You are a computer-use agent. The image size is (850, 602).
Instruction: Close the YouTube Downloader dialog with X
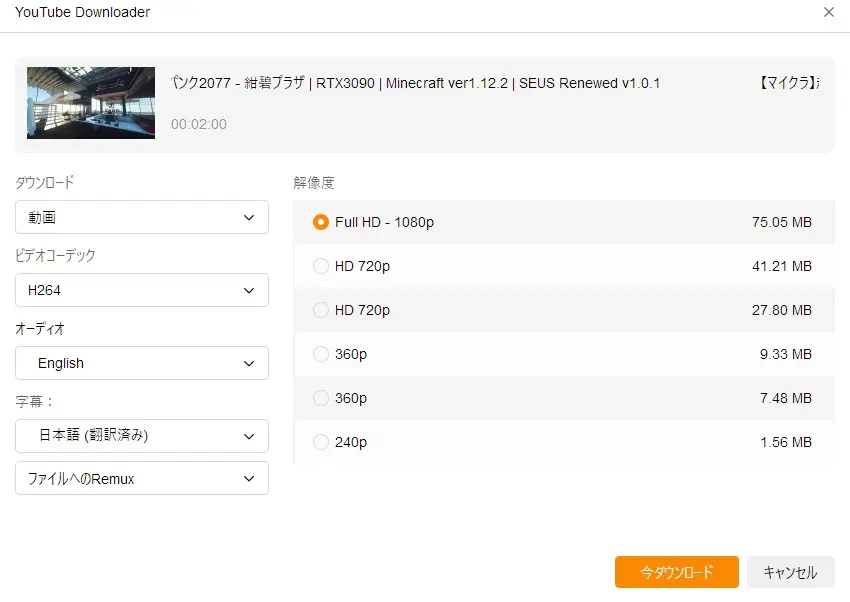[x=828, y=12]
